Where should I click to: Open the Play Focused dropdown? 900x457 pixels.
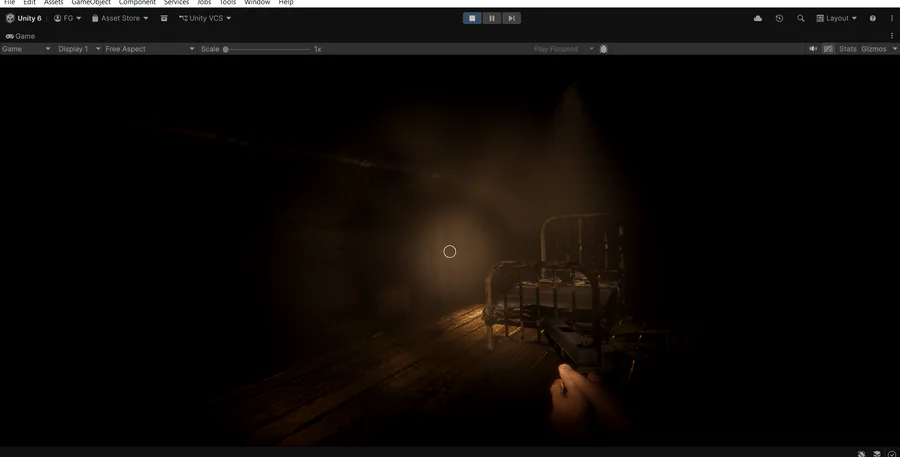point(563,49)
